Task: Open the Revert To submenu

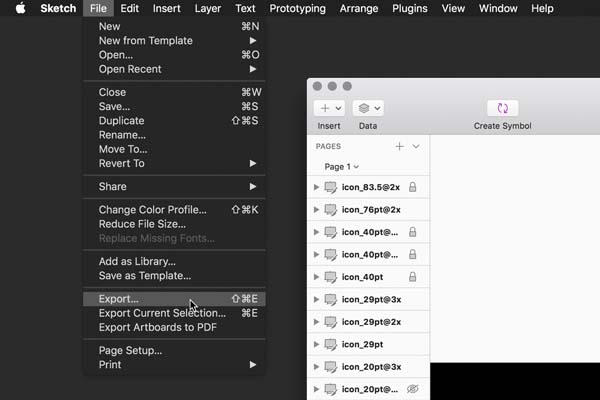Action: [174, 163]
